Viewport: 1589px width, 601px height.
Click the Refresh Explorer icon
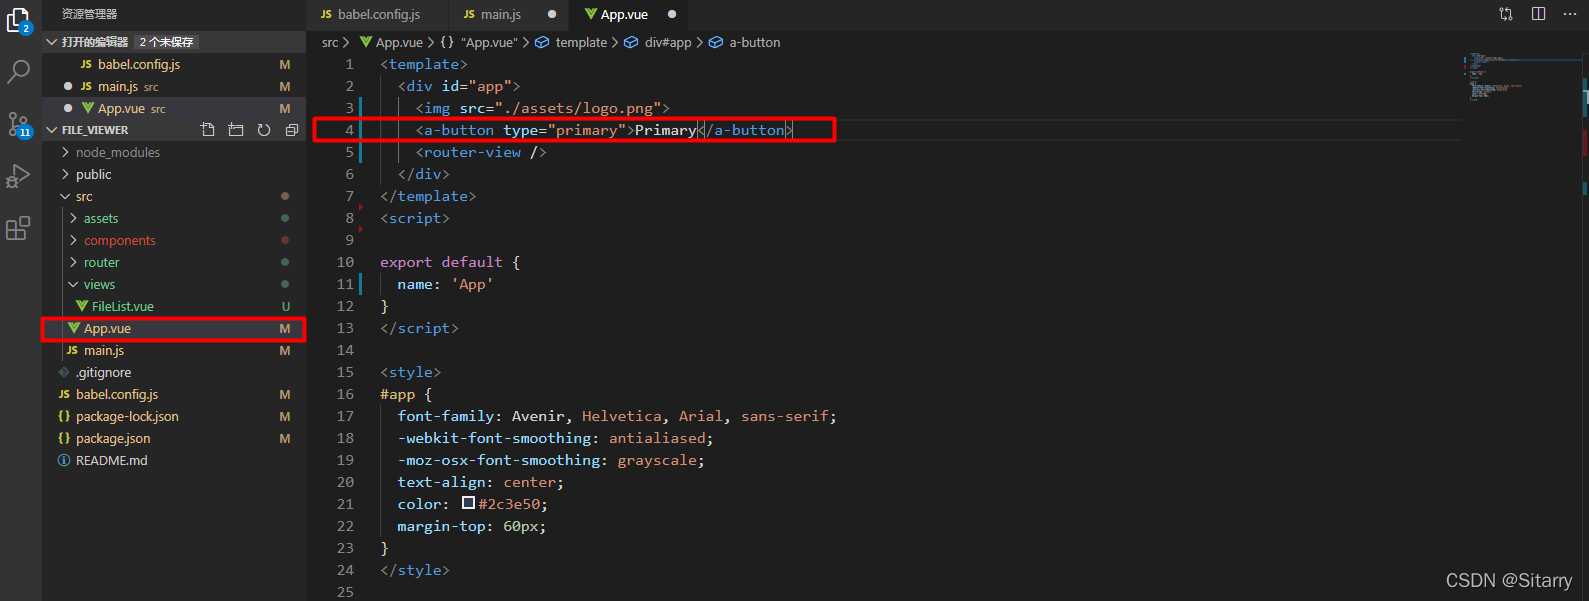click(264, 130)
